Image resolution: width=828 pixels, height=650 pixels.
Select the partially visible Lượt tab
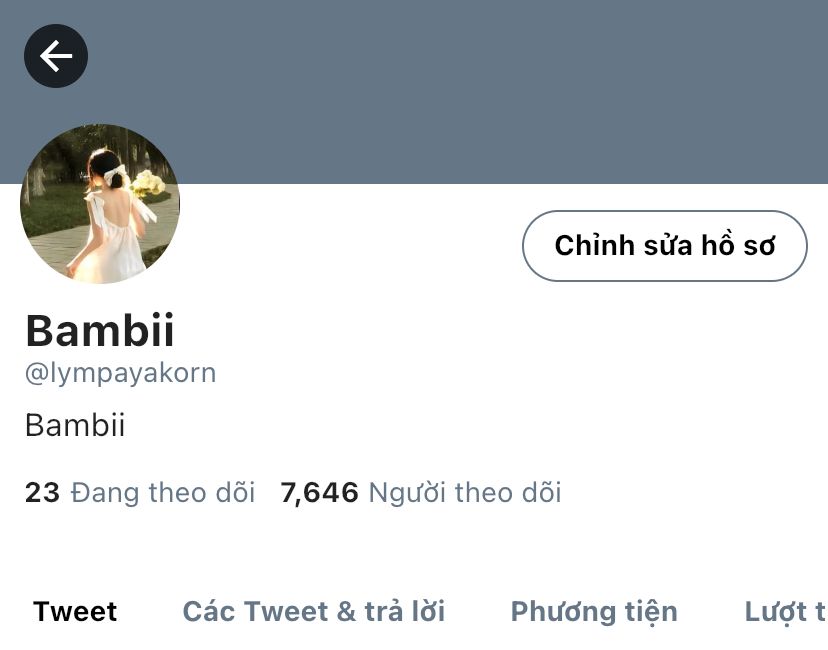tap(786, 612)
